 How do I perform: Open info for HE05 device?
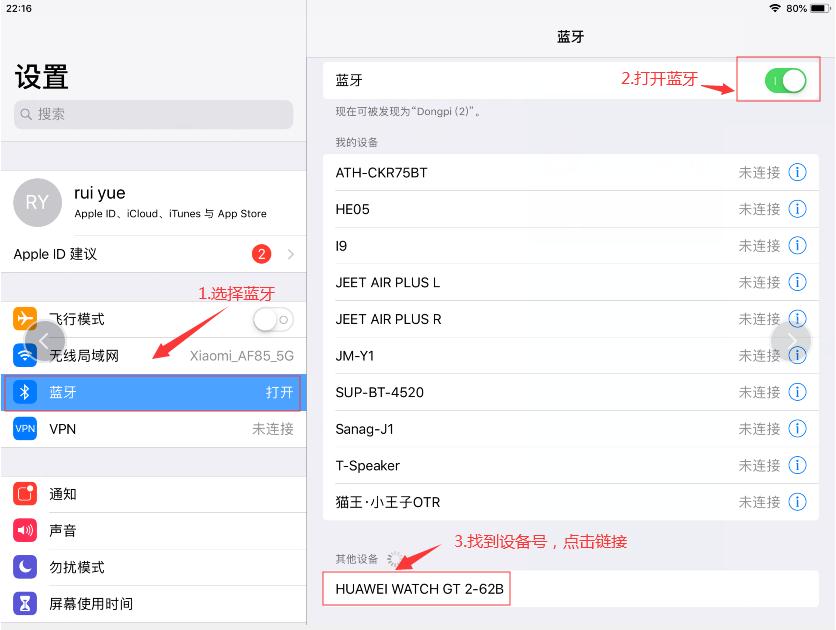[x=797, y=209]
